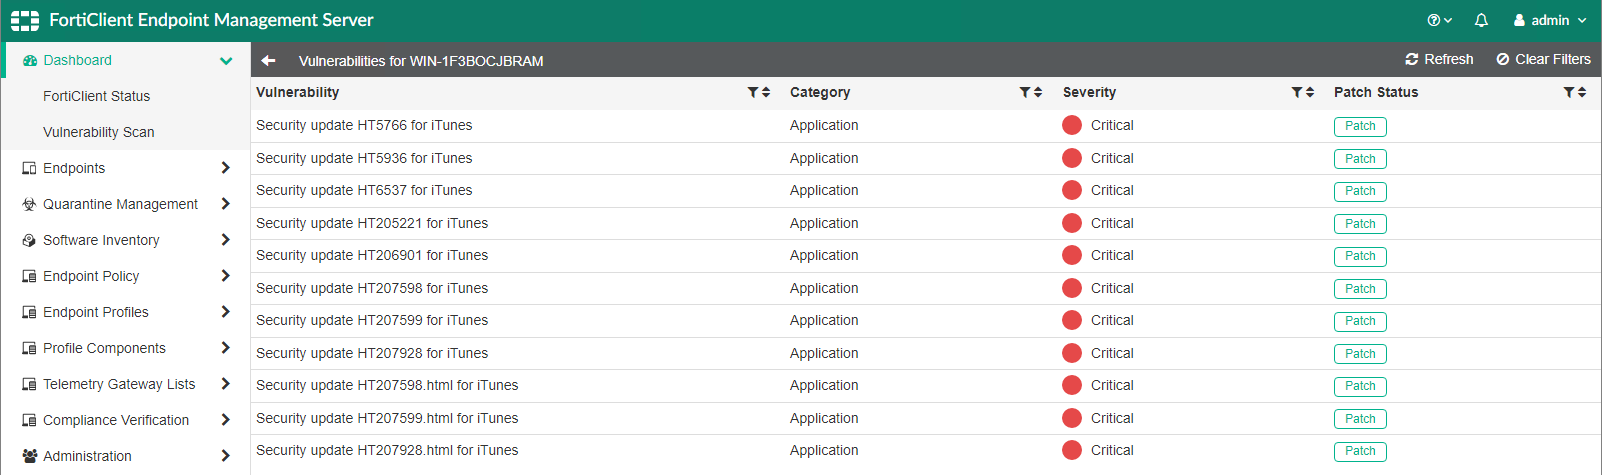Open the admin user dropdown
Image resolution: width=1602 pixels, height=475 pixels.
1550,20
